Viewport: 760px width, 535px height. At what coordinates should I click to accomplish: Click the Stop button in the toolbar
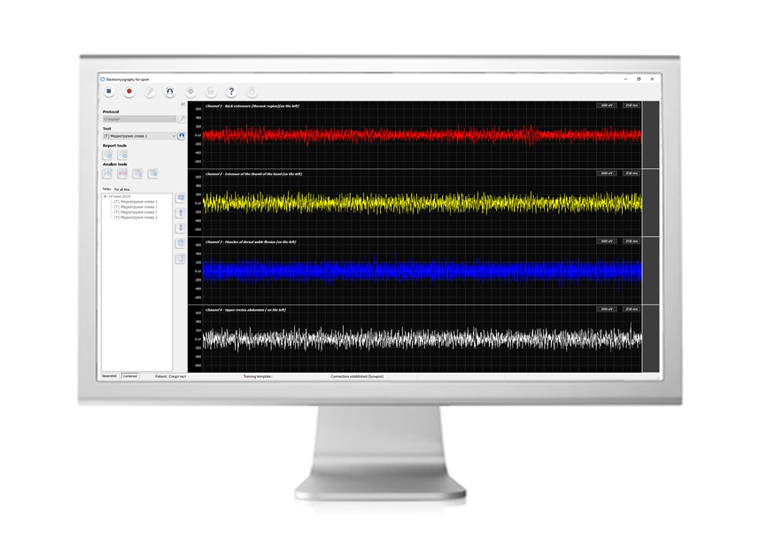click(x=108, y=91)
